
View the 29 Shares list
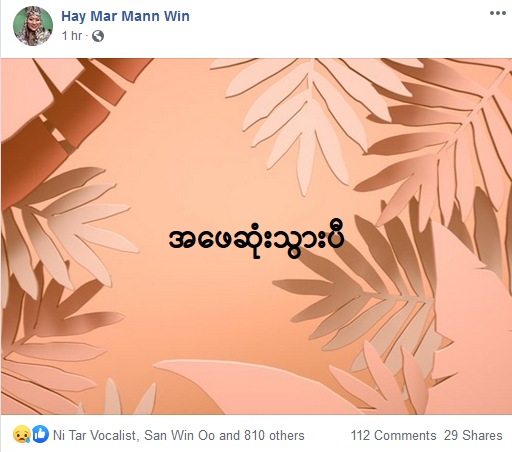[473, 435]
